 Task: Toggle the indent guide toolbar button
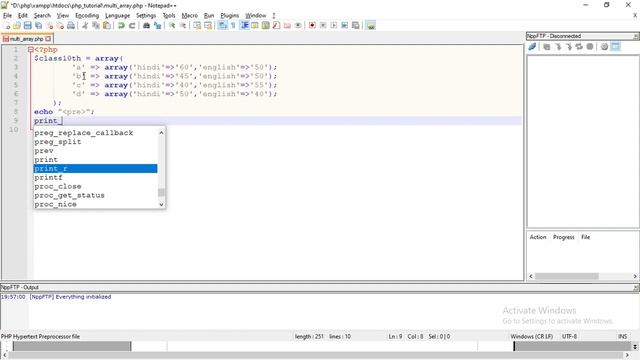click(244, 26)
